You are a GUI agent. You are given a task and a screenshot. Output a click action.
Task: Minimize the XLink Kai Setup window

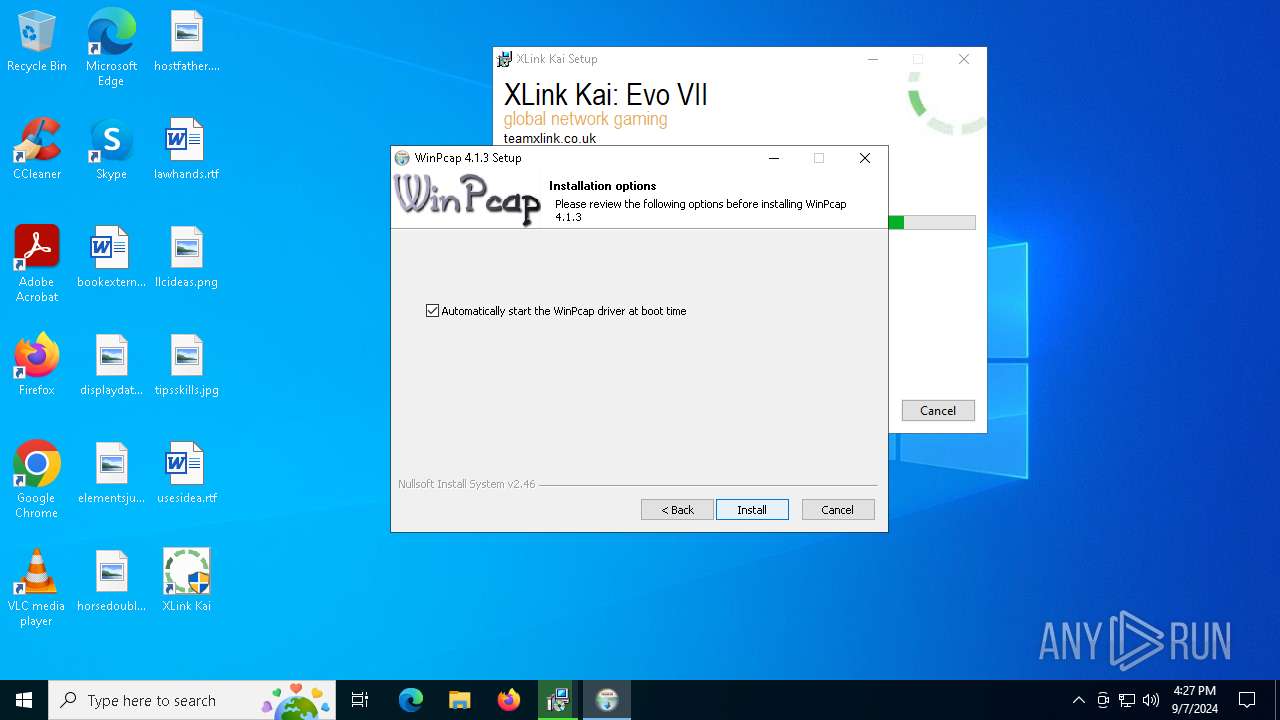tap(873, 59)
